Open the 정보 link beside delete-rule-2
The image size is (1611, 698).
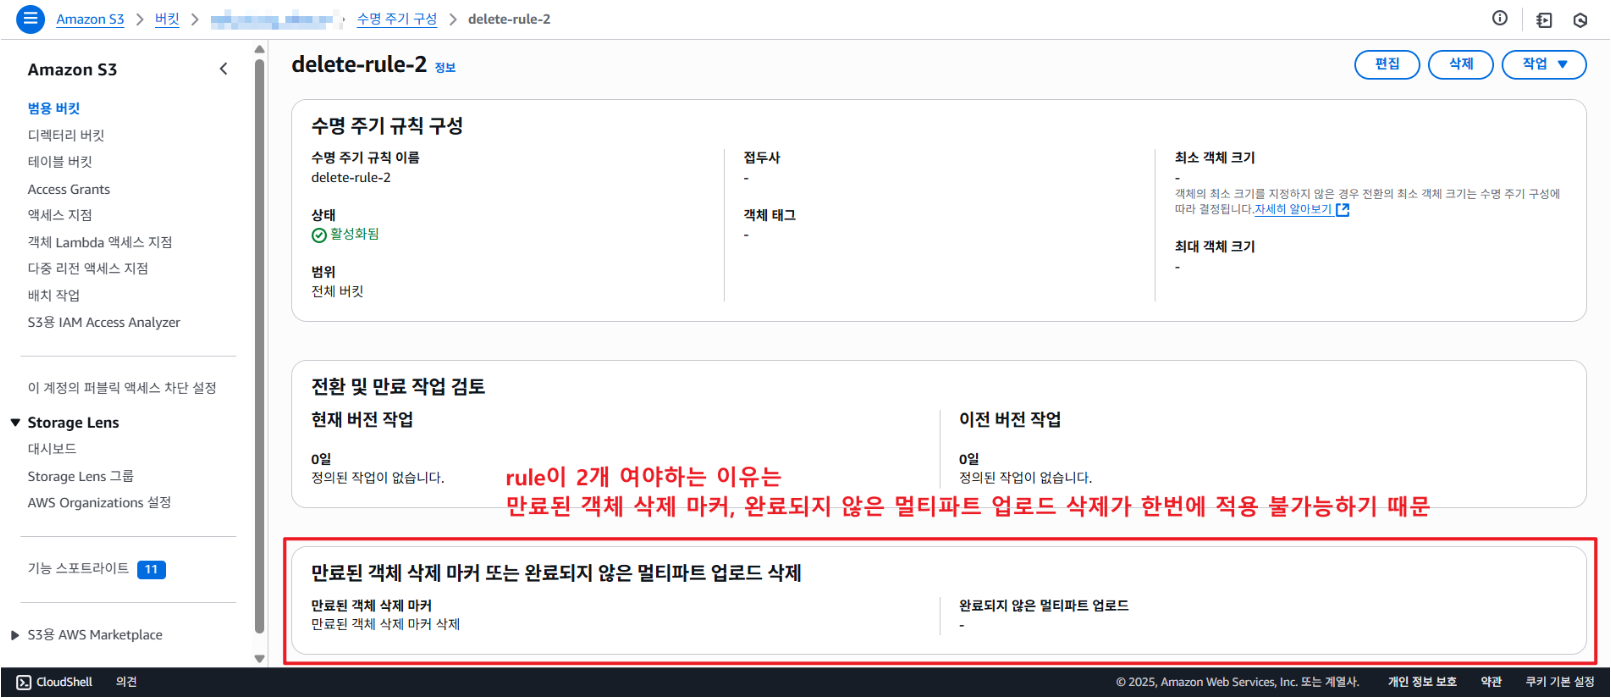pos(445,68)
